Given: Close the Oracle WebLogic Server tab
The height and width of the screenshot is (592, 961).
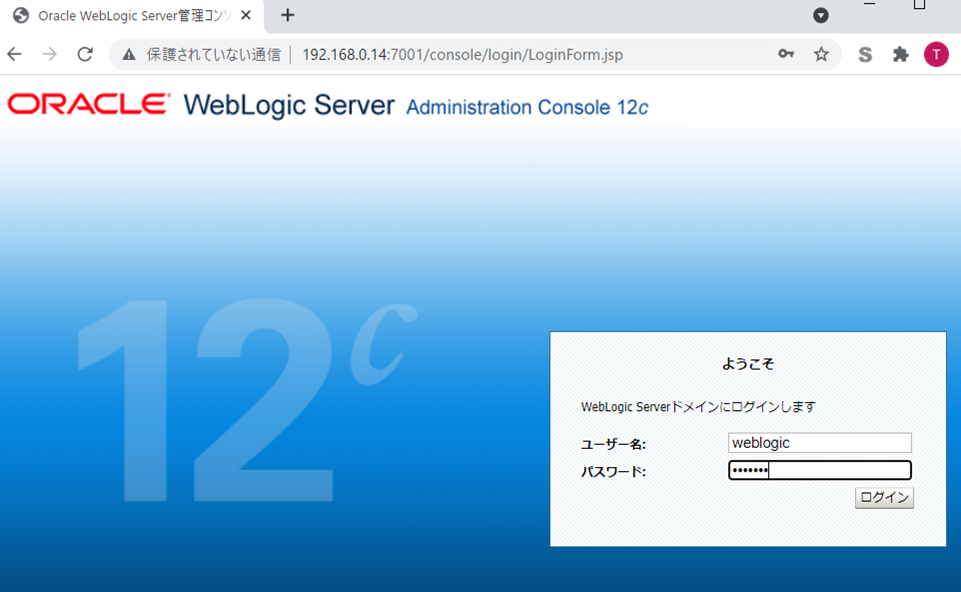Looking at the screenshot, I should pyautogui.click(x=246, y=16).
